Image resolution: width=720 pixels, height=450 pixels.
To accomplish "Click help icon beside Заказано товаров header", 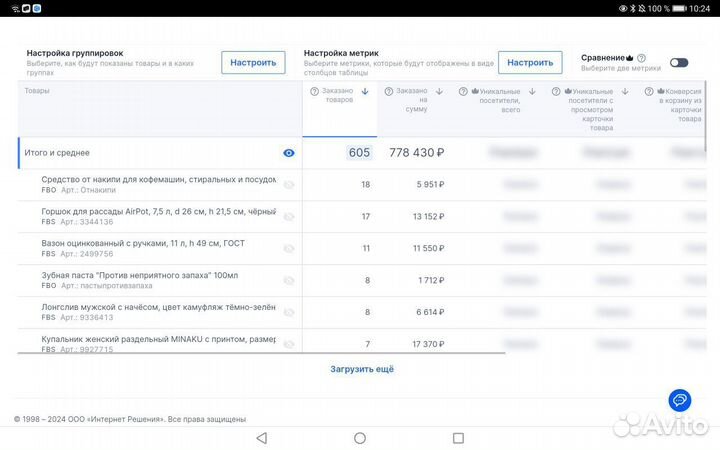I will pyautogui.click(x=315, y=92).
